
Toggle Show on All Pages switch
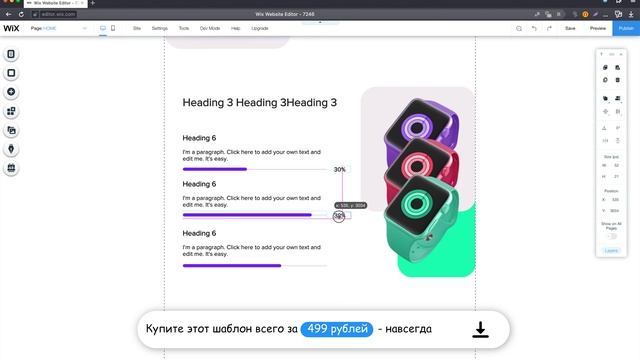pyautogui.click(x=611, y=236)
